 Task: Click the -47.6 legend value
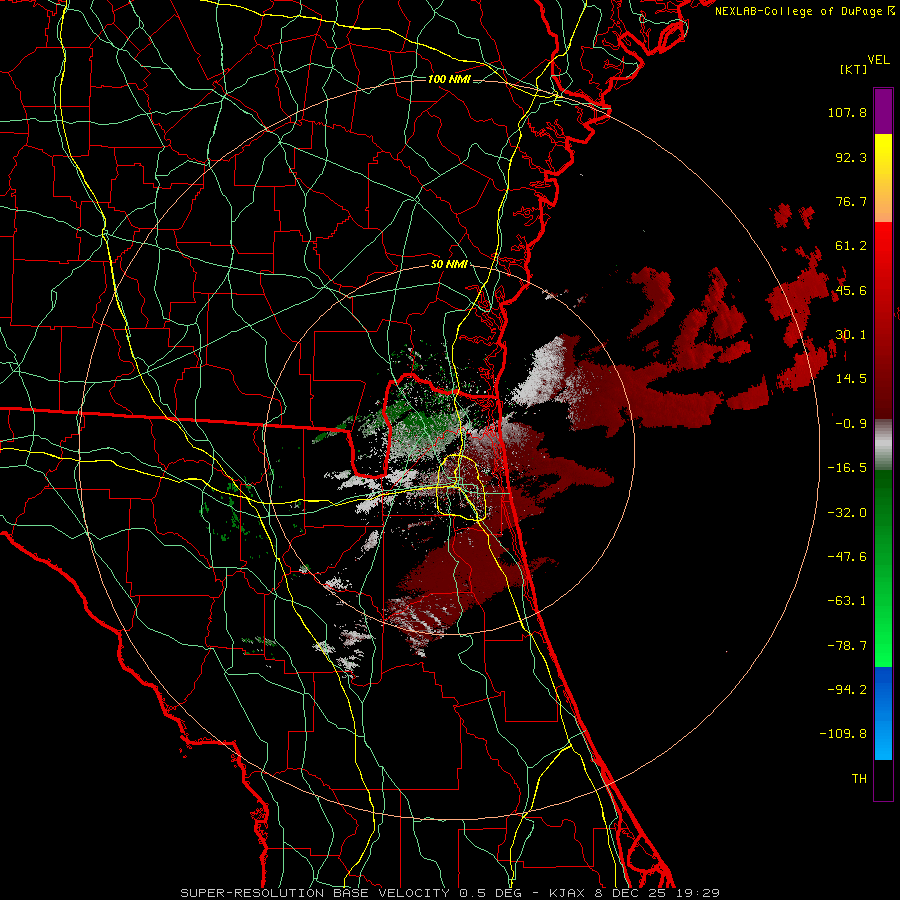click(847, 557)
